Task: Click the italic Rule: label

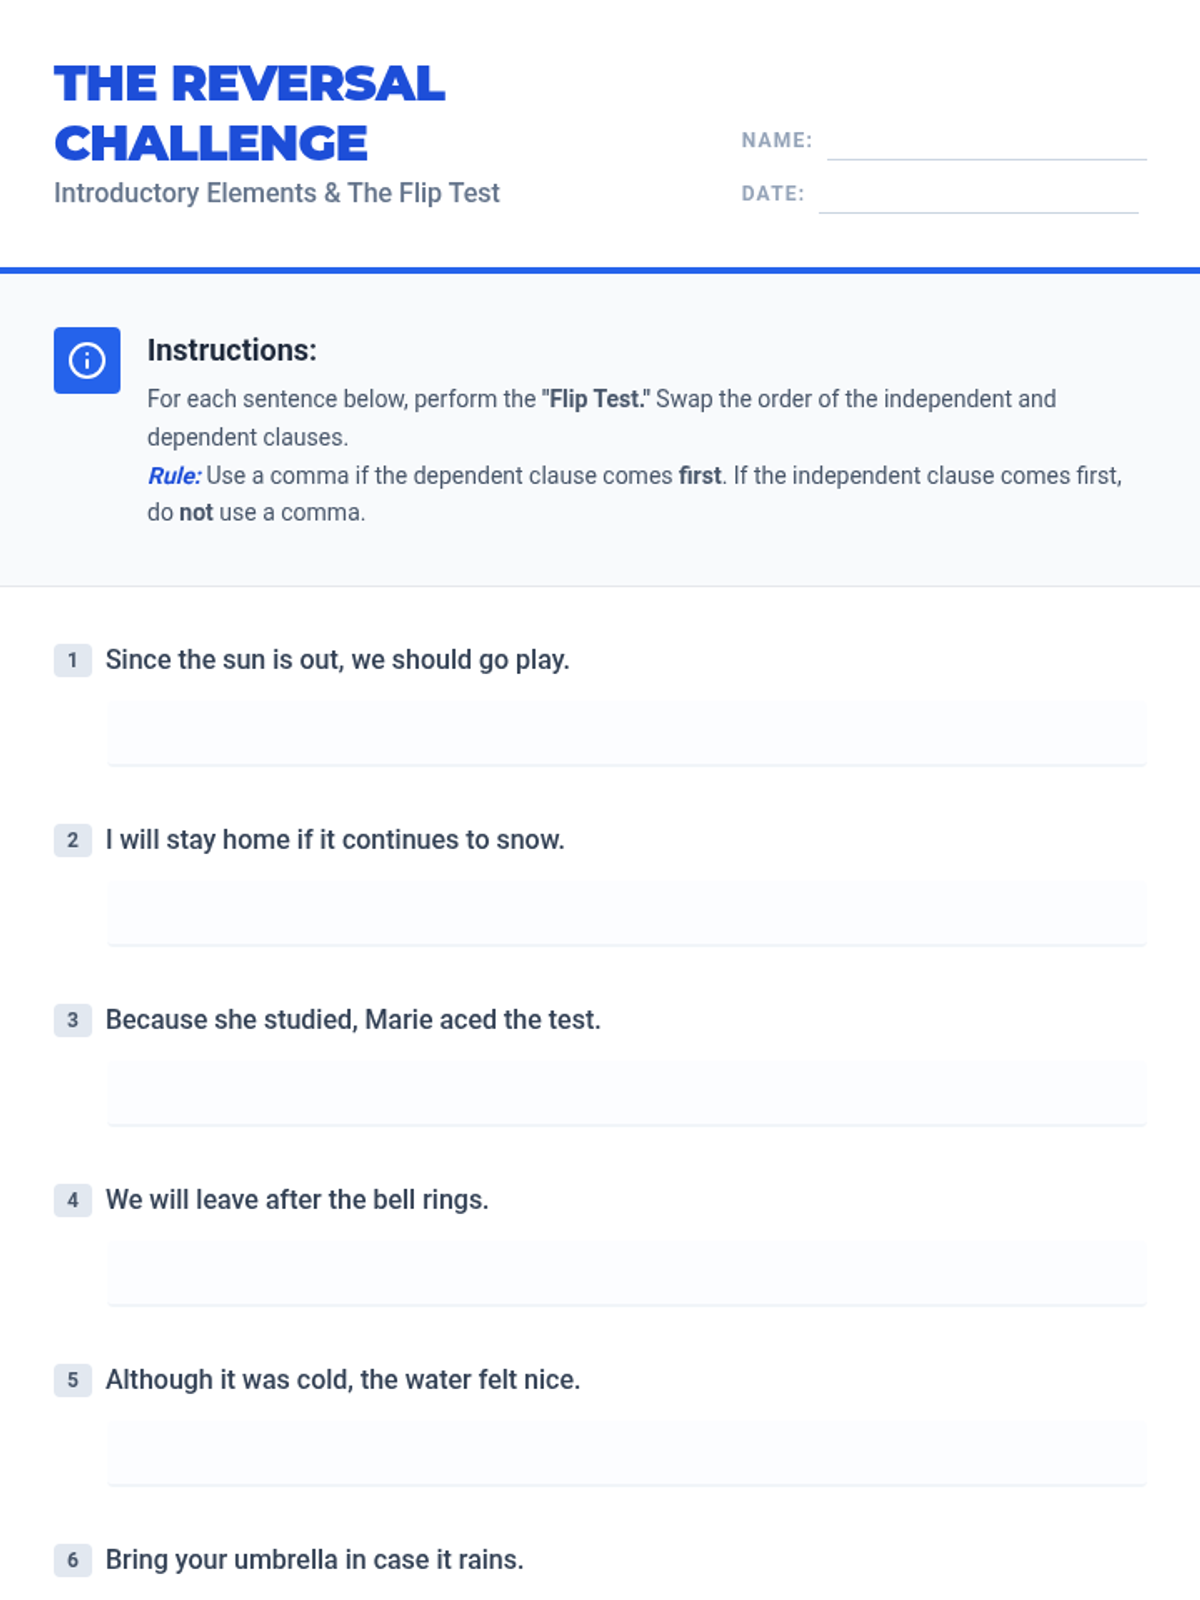Action: point(174,476)
